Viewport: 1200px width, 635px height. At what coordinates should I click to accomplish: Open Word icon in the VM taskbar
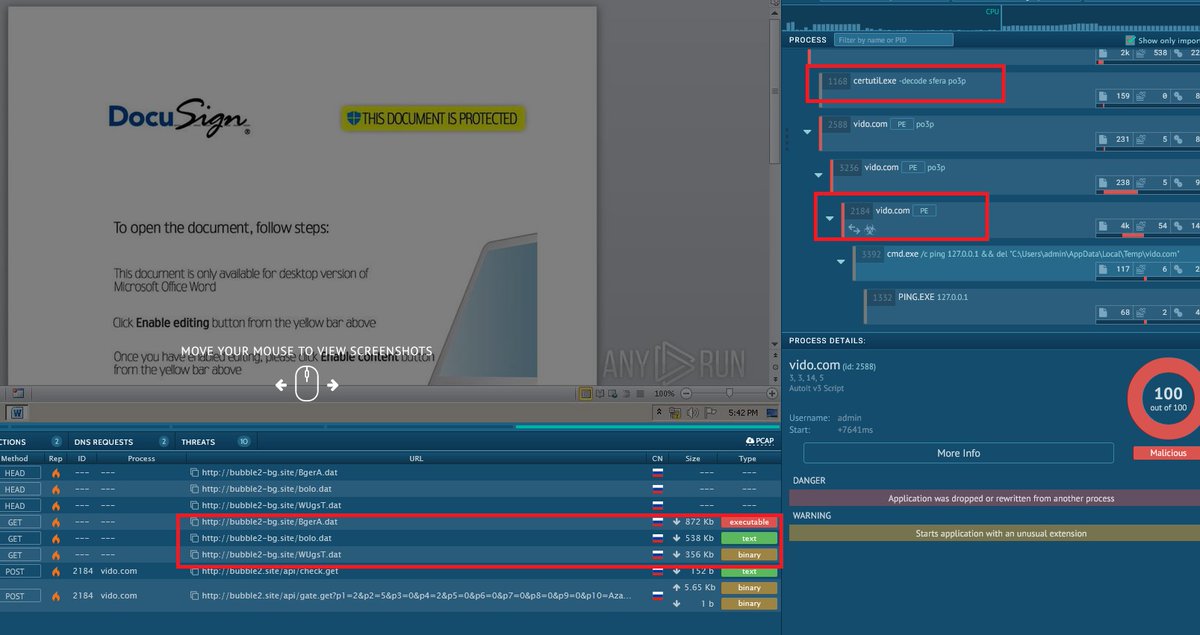tap(17, 412)
